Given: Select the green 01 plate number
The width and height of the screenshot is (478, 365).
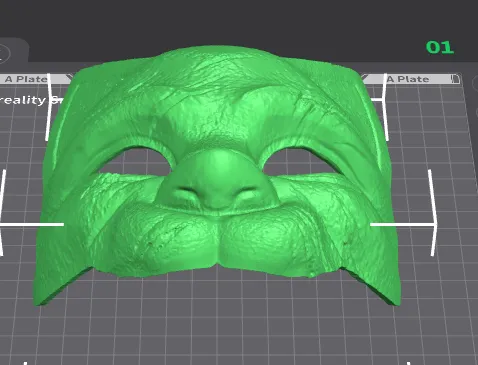Looking at the screenshot, I should [x=440, y=47].
